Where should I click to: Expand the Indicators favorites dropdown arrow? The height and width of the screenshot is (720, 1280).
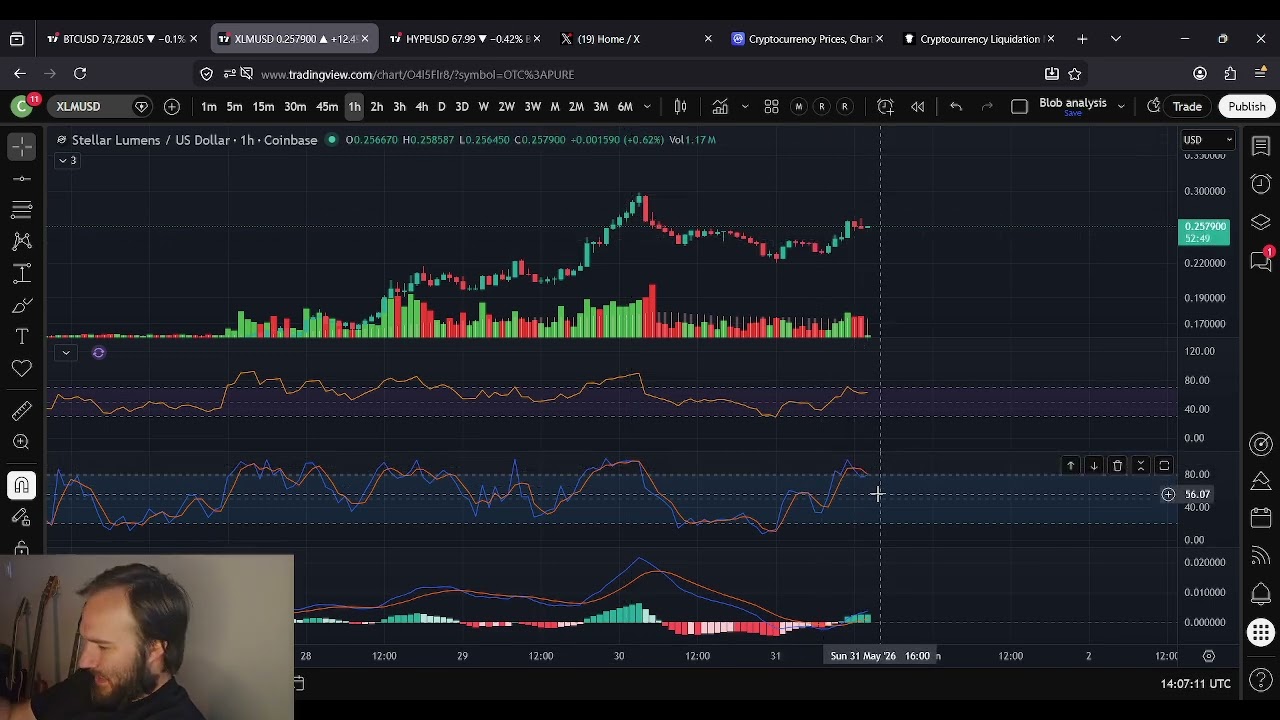click(744, 106)
